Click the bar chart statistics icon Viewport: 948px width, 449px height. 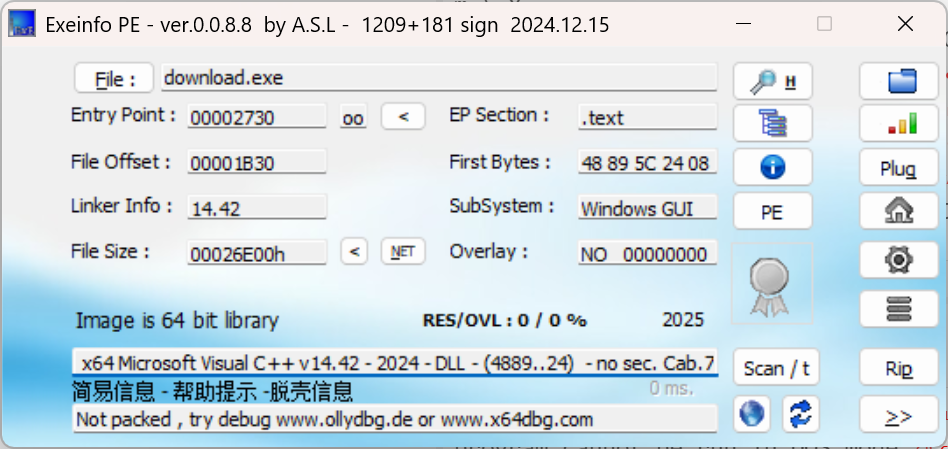pyautogui.click(x=898, y=123)
